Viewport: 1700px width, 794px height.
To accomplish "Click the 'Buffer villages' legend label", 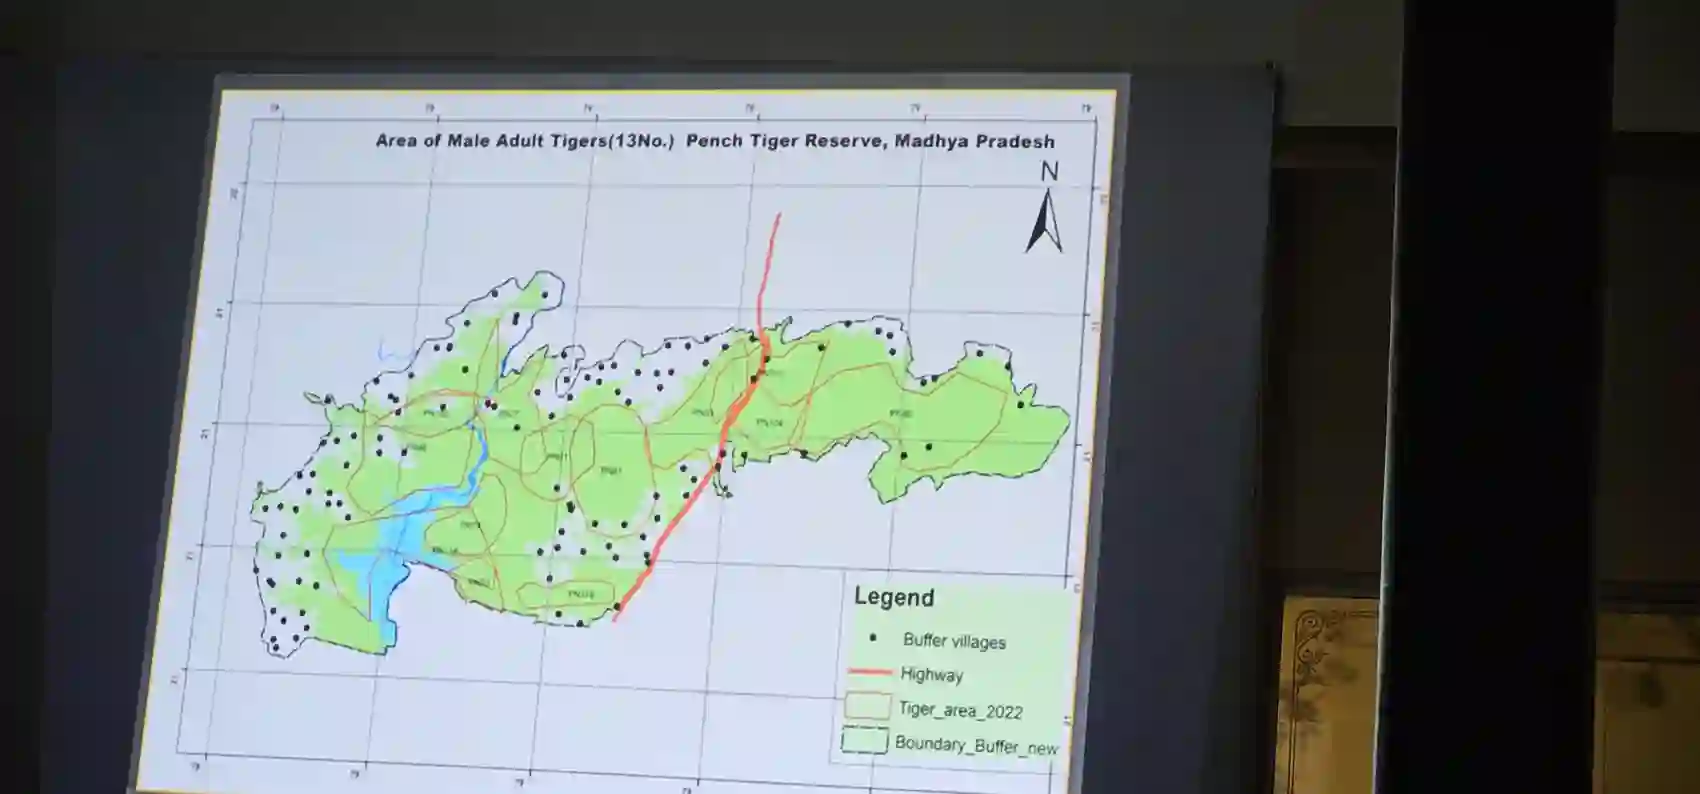I will [x=954, y=641].
